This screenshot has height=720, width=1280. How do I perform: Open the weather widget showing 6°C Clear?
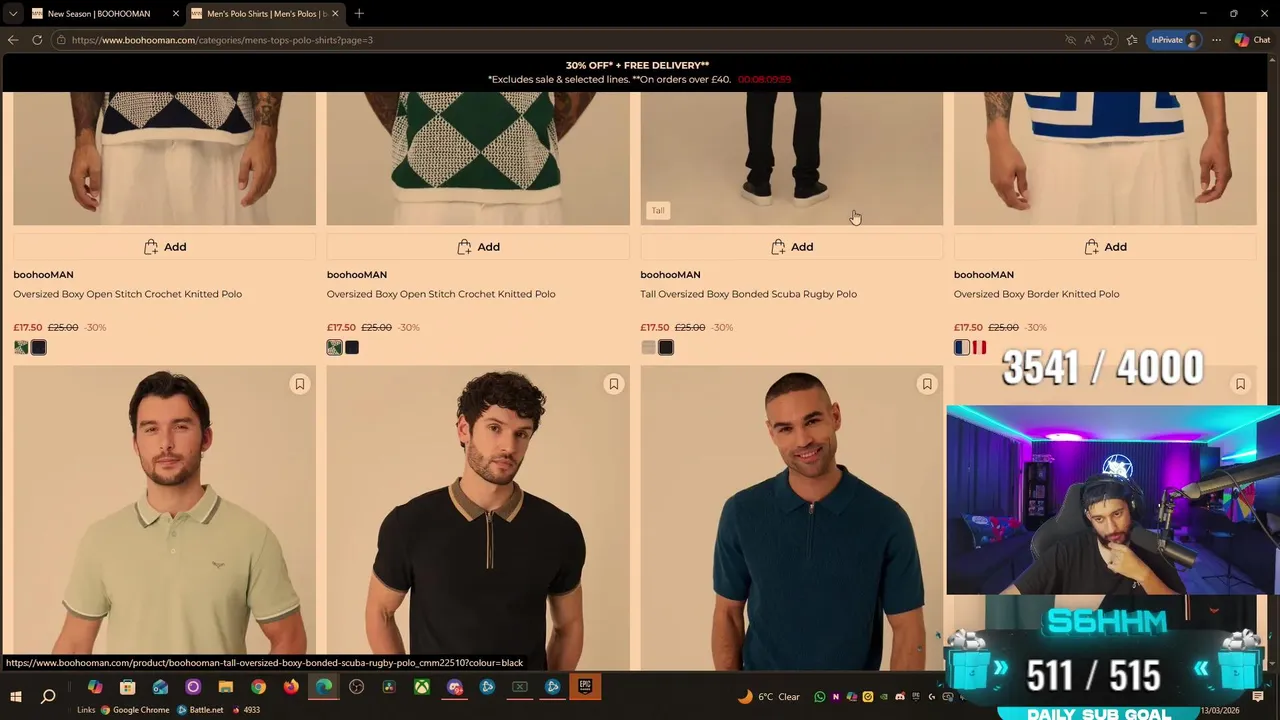(769, 697)
